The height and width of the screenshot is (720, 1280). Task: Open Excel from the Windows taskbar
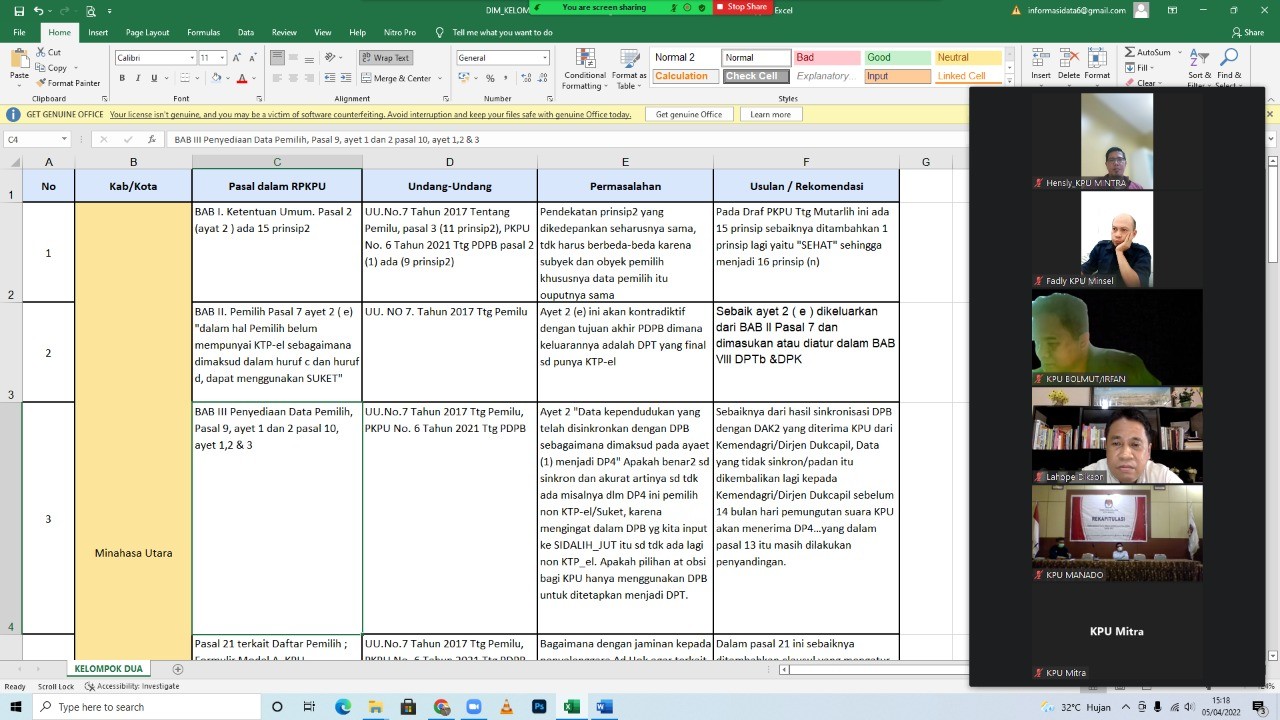[x=571, y=707]
